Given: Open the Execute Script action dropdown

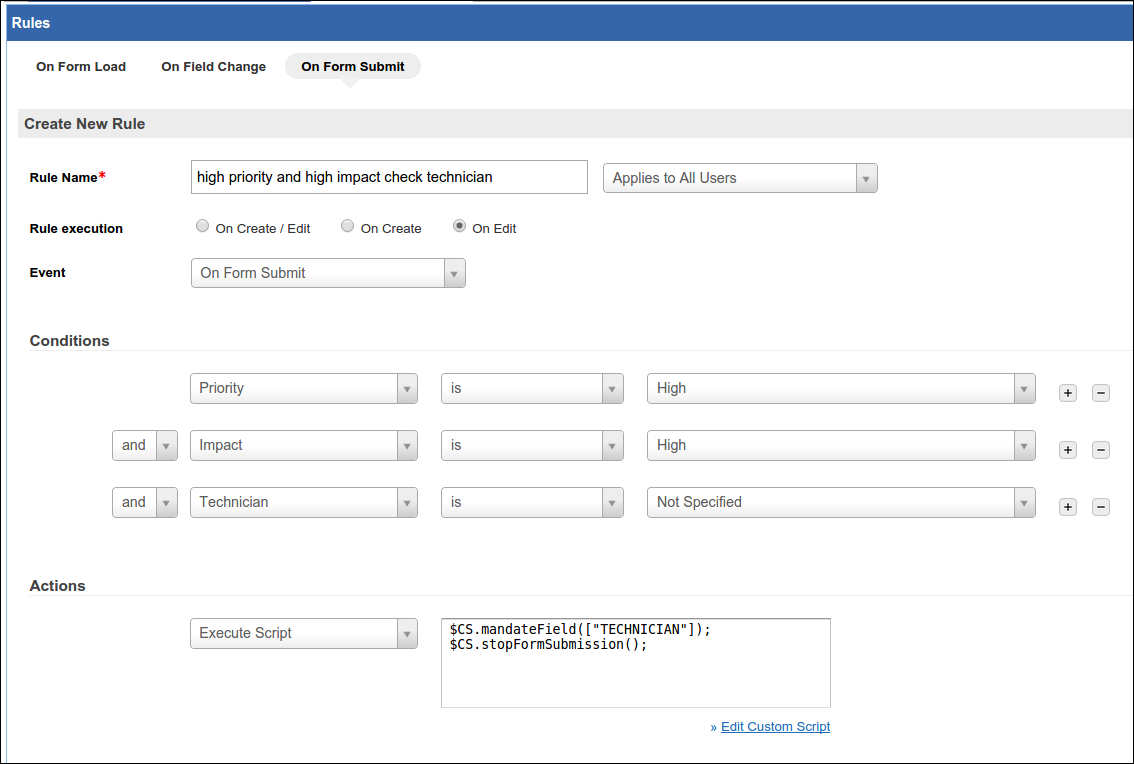Looking at the screenshot, I should click(304, 633).
